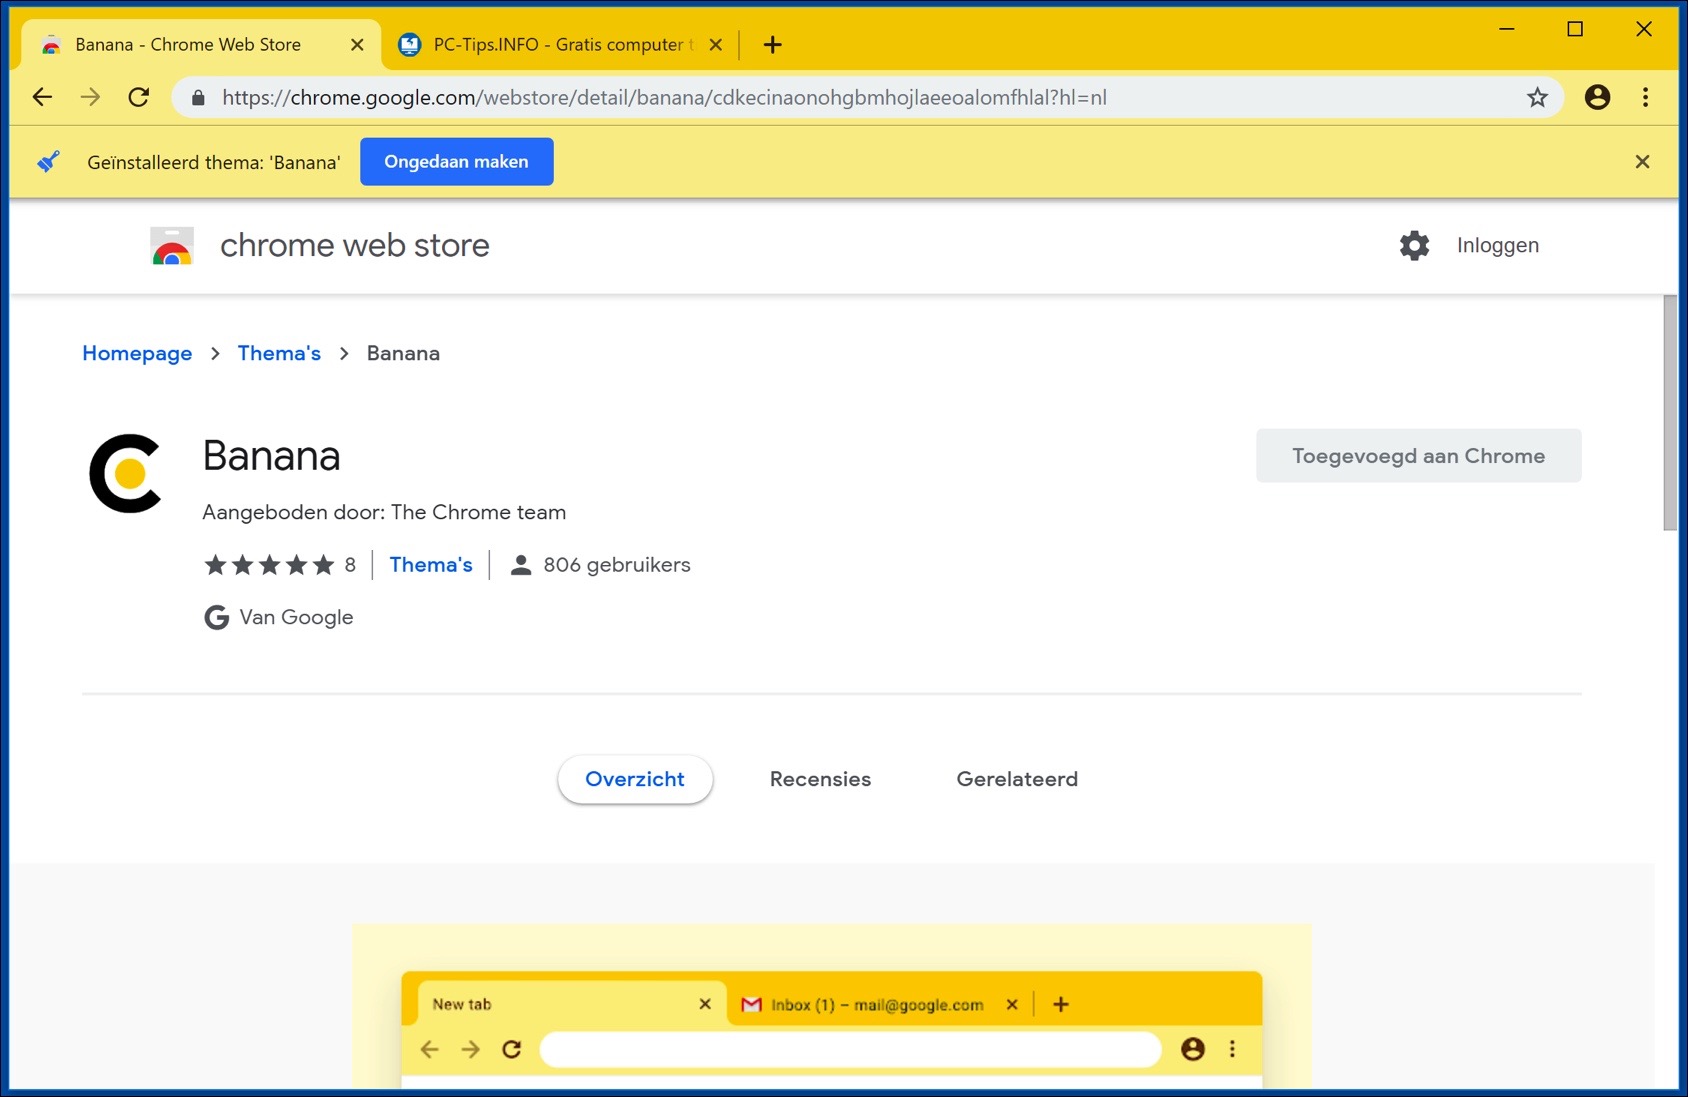
Task: Open web store settings gear
Action: point(1414,245)
